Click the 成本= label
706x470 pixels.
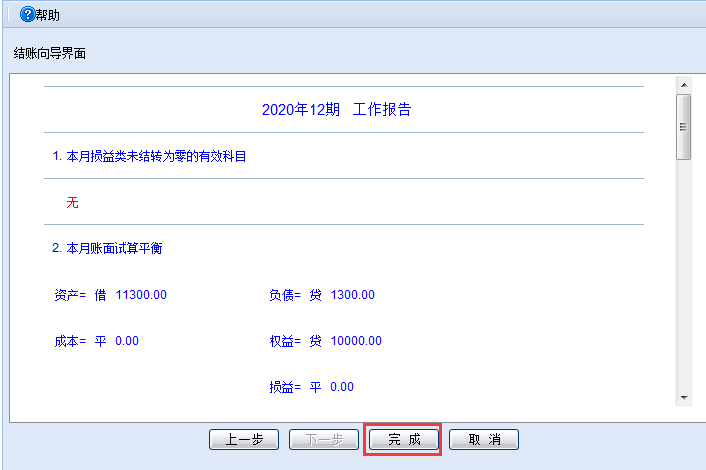point(70,341)
